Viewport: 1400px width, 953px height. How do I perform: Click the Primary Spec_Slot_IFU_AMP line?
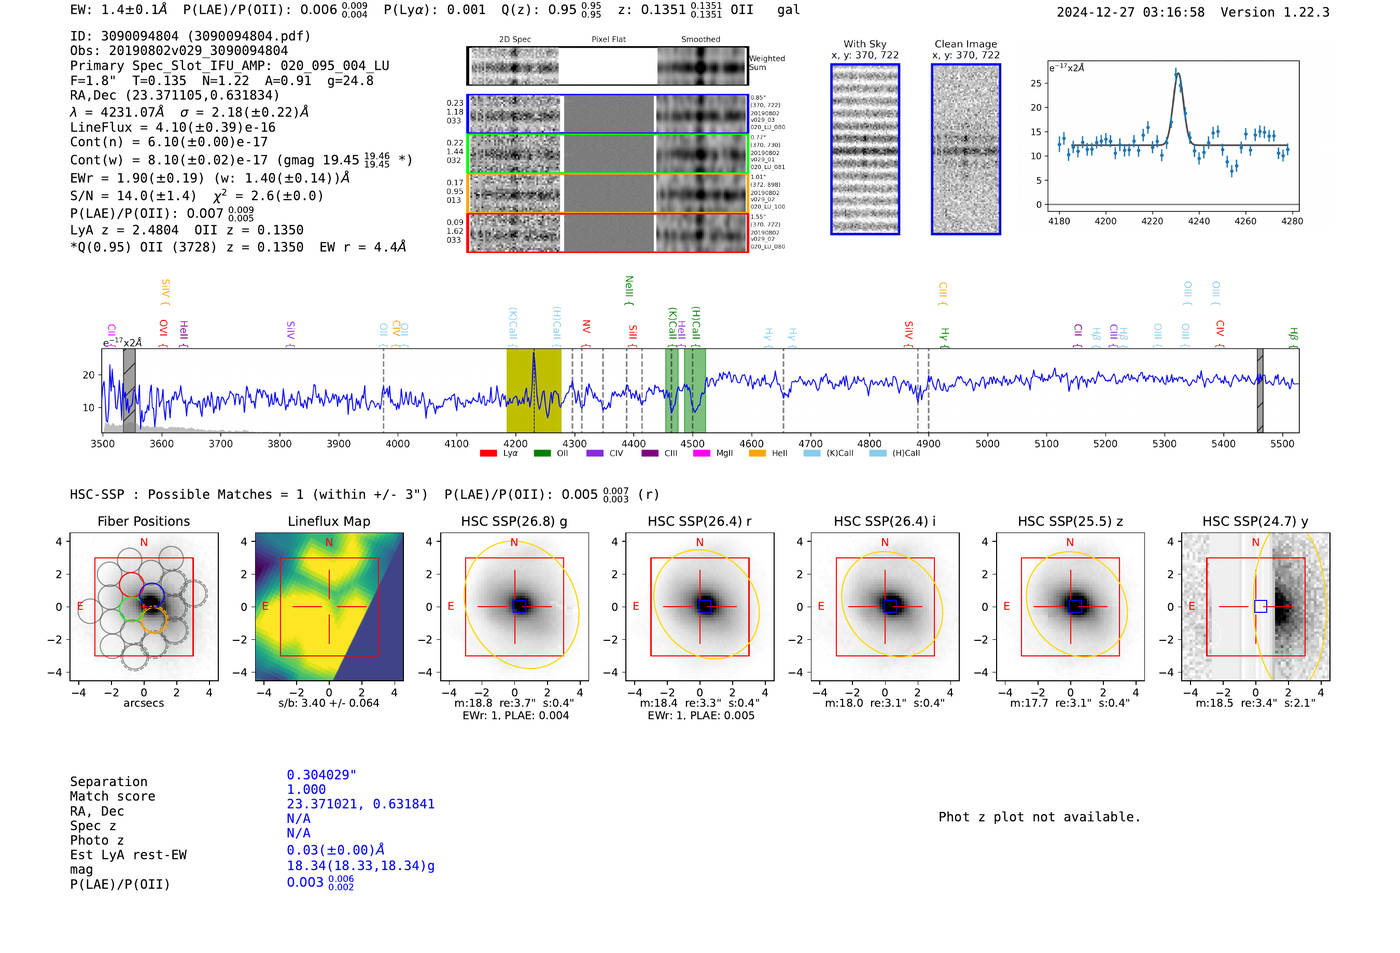pos(230,65)
